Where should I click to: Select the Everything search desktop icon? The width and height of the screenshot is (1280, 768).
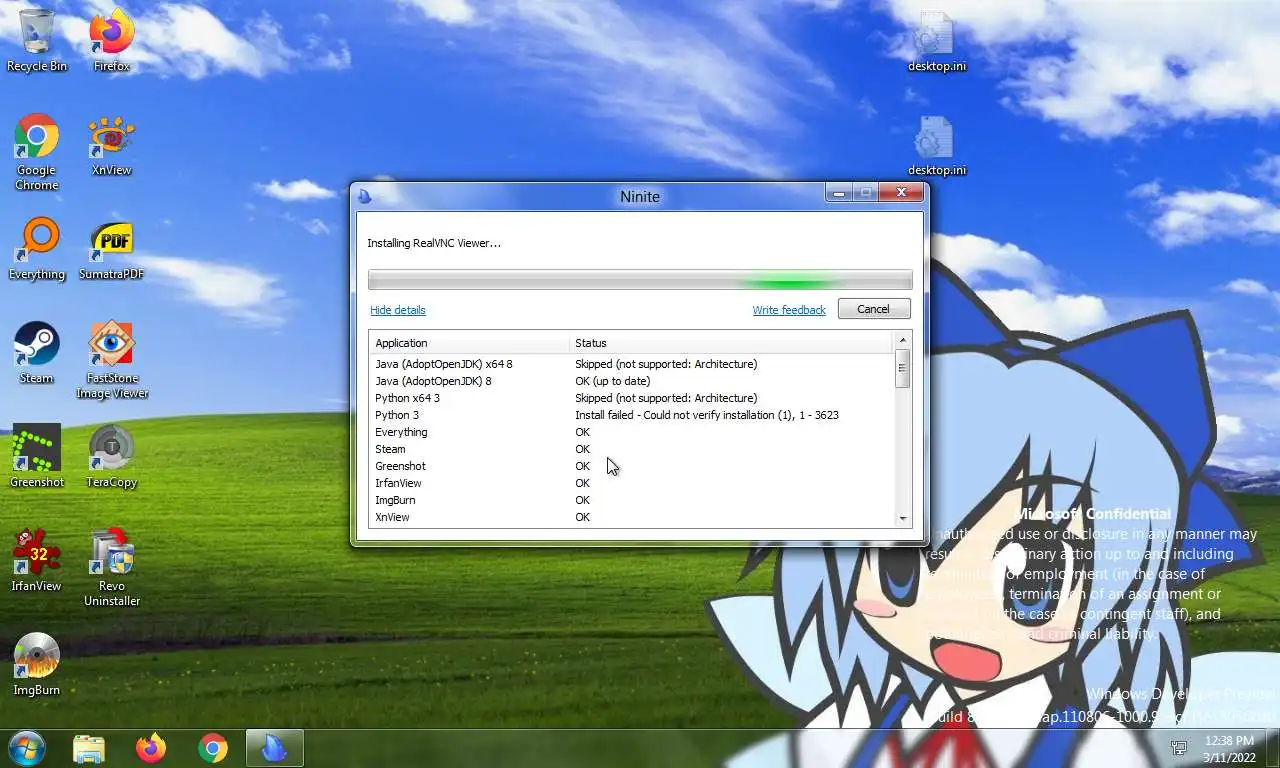(x=37, y=249)
